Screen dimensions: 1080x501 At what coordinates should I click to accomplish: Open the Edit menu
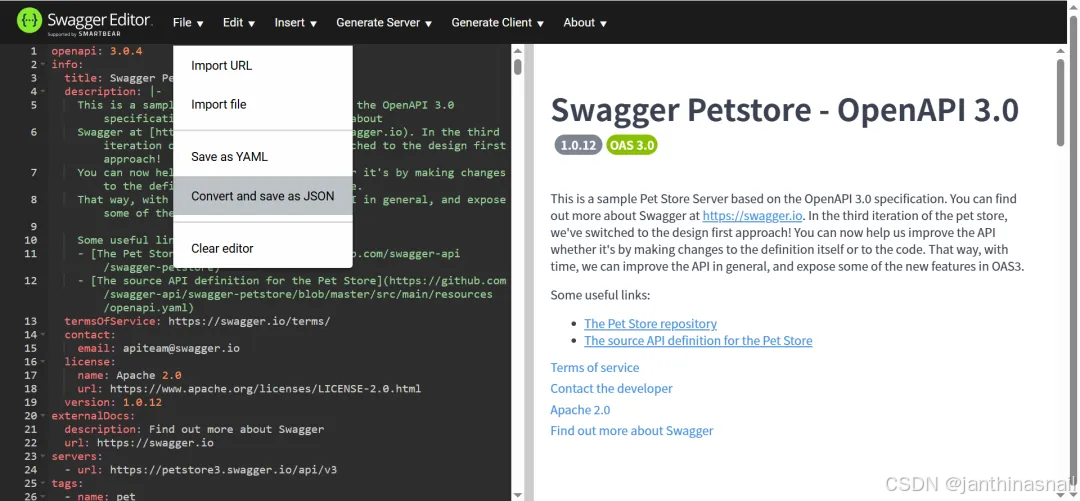tap(239, 23)
